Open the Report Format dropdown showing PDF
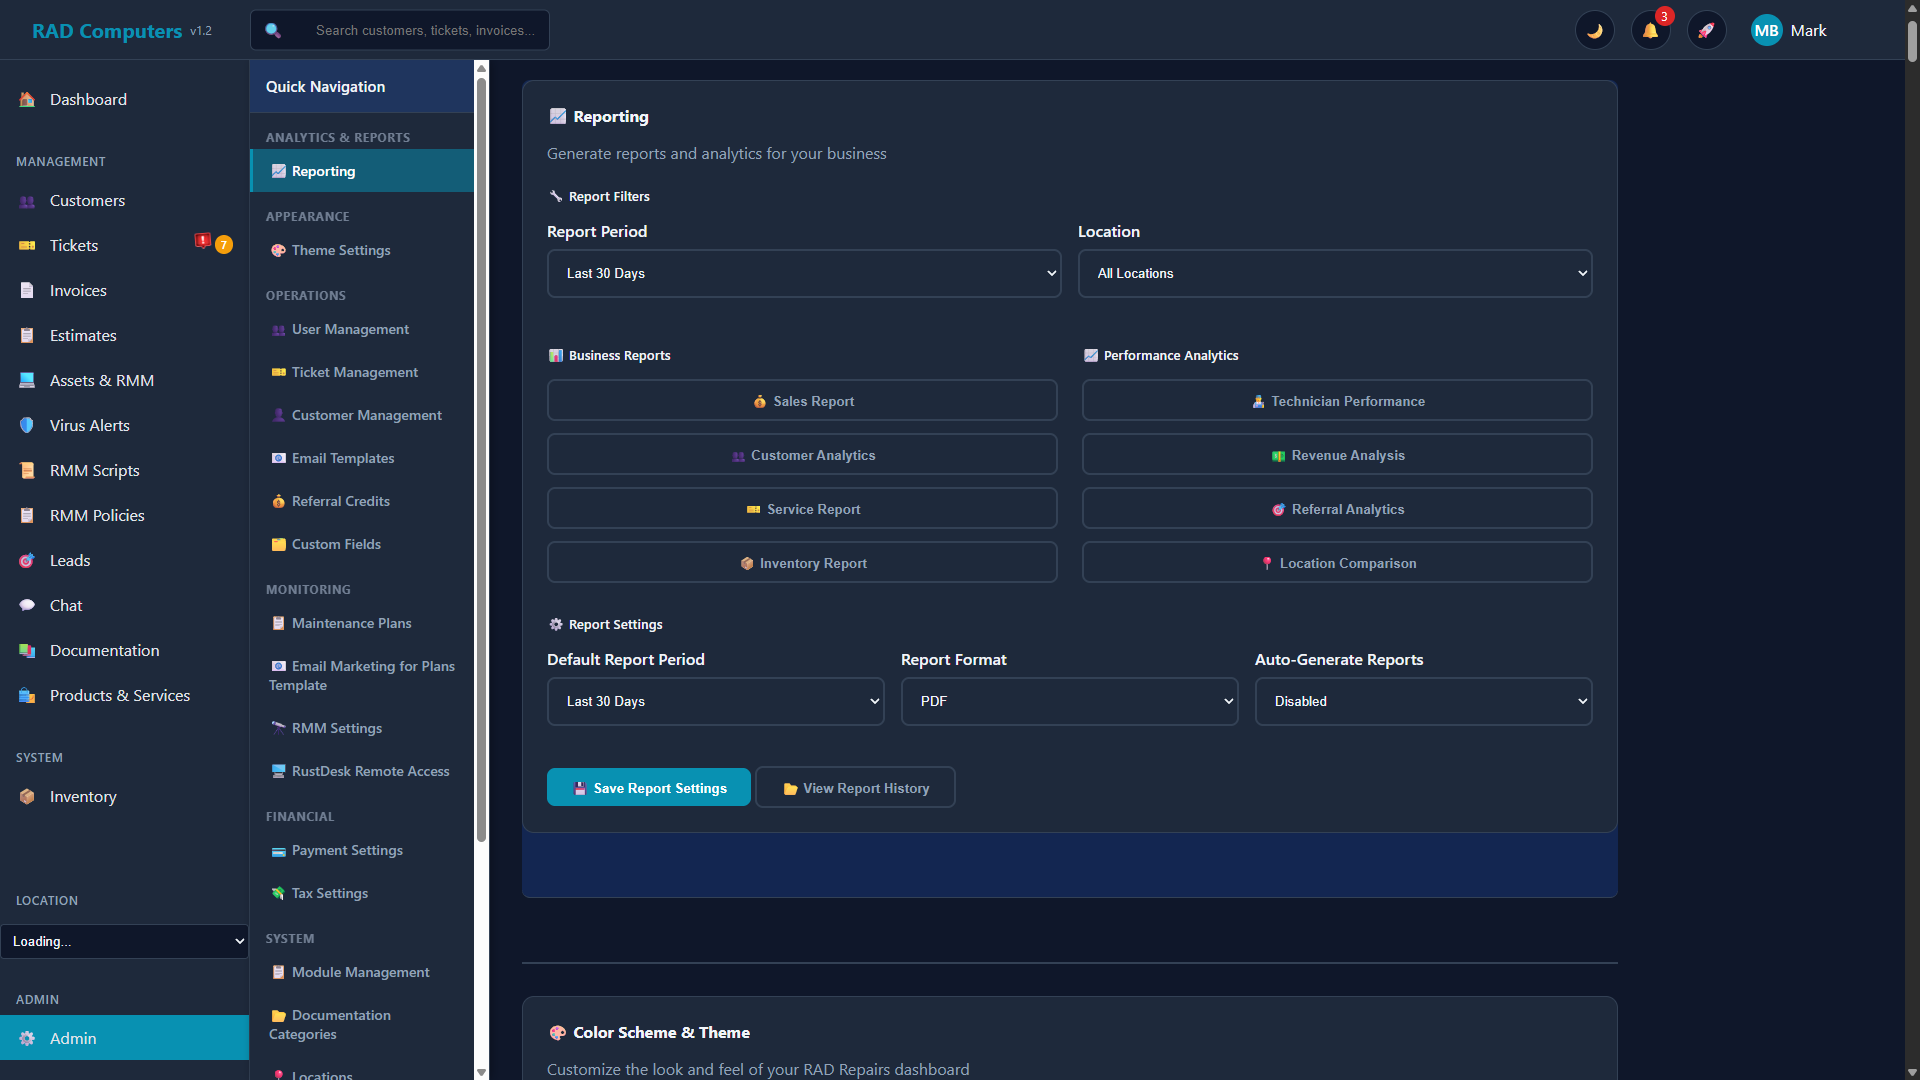 tap(1069, 701)
